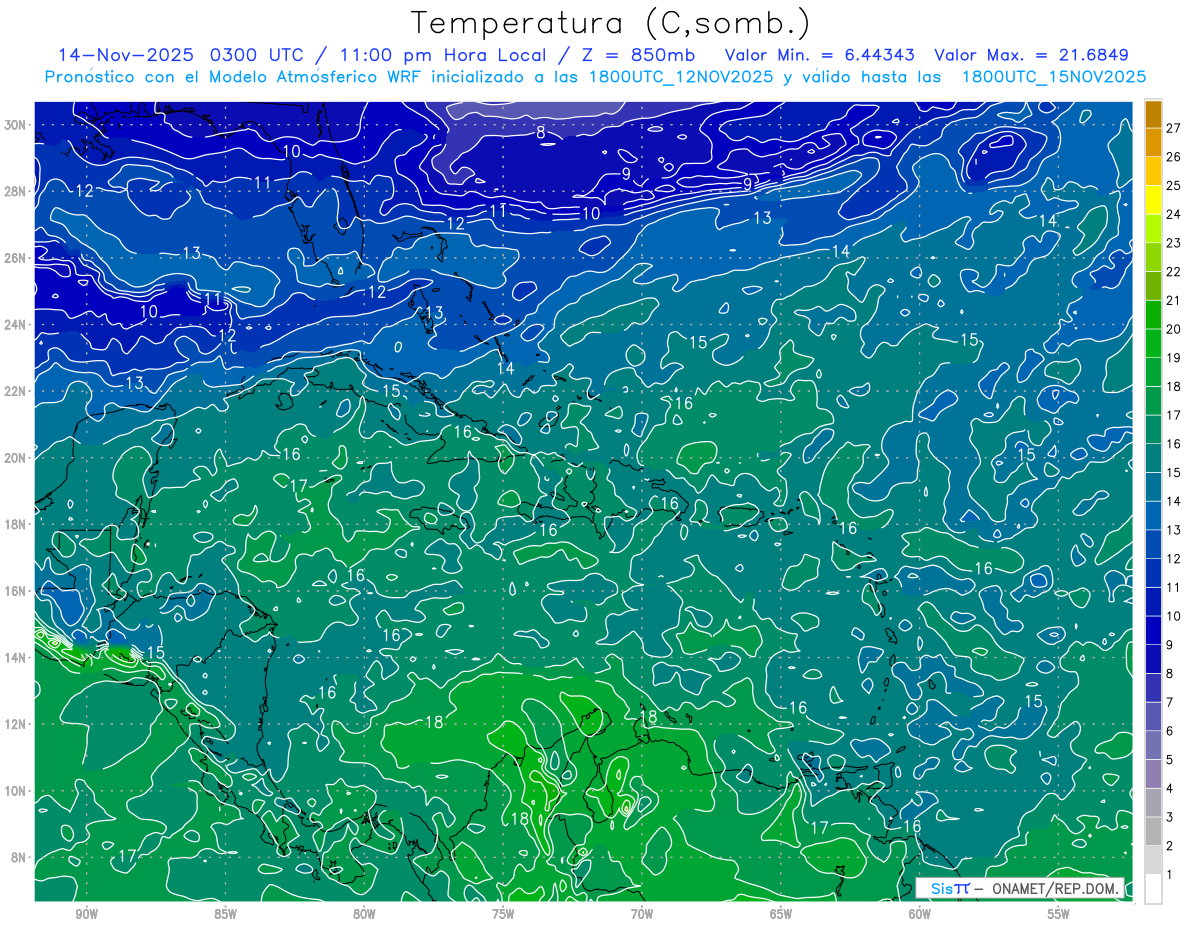This screenshot has height=927, width=1200.
Task: Click the 85W longitude axis label
Action: point(225,914)
